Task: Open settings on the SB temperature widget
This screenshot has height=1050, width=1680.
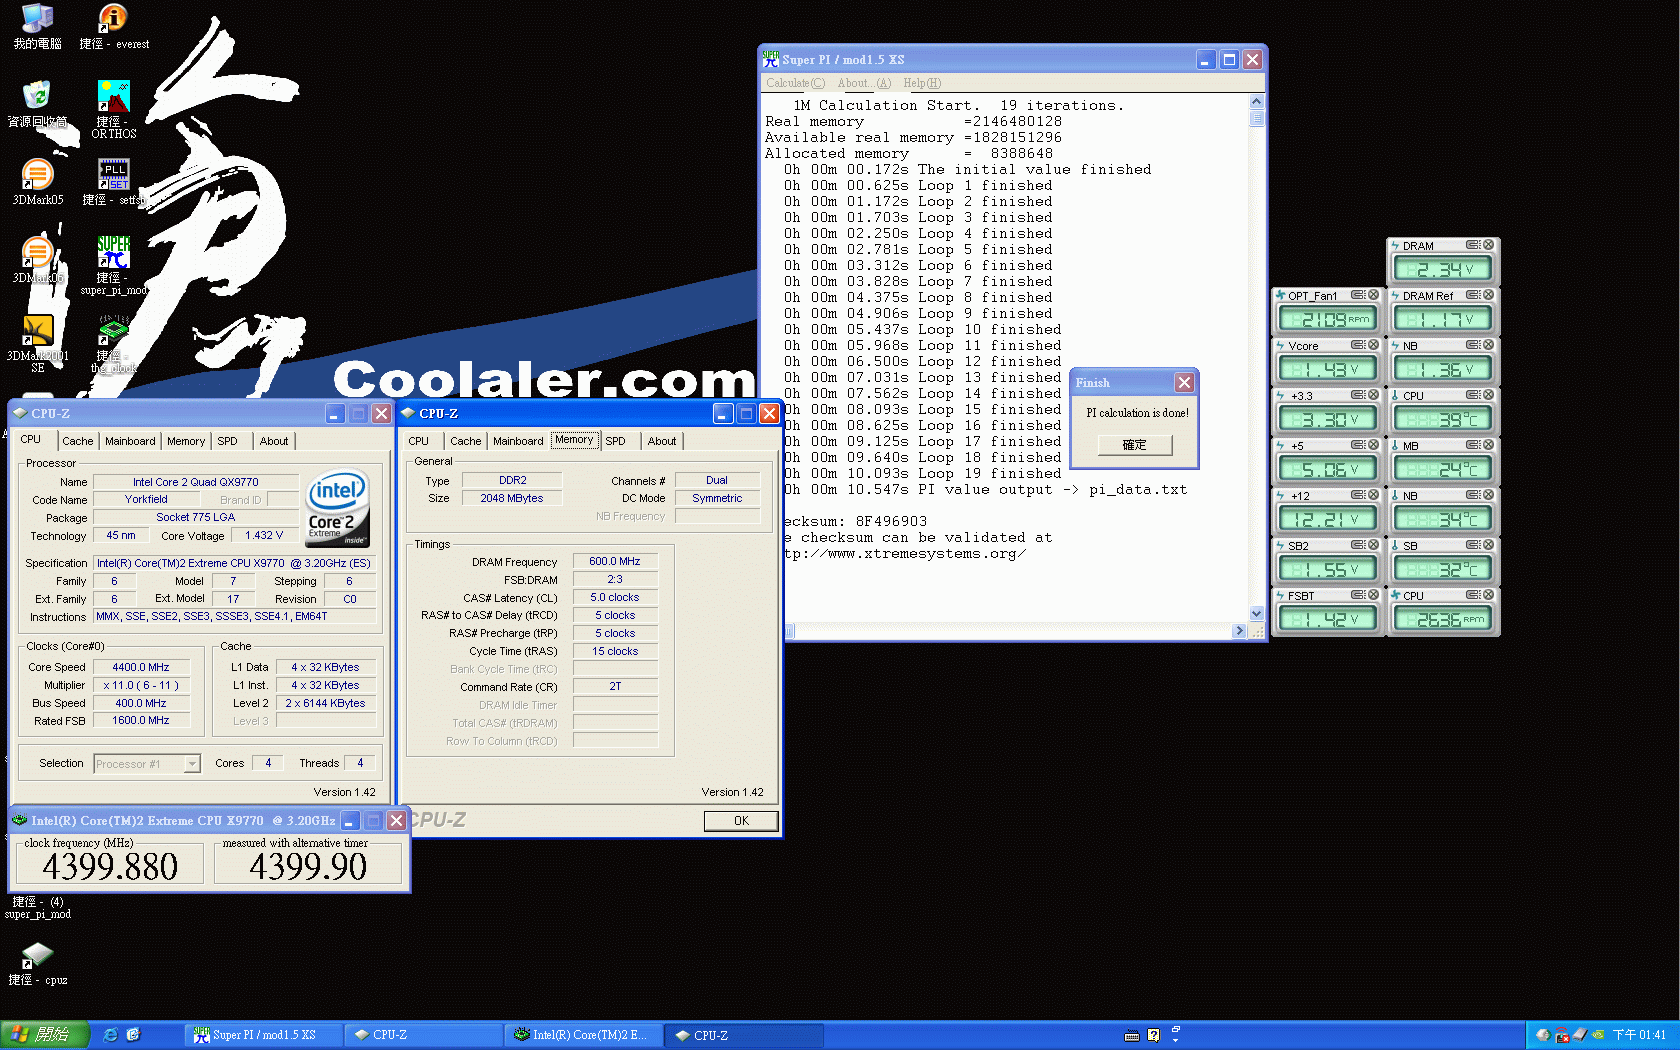Action: 1474,545
